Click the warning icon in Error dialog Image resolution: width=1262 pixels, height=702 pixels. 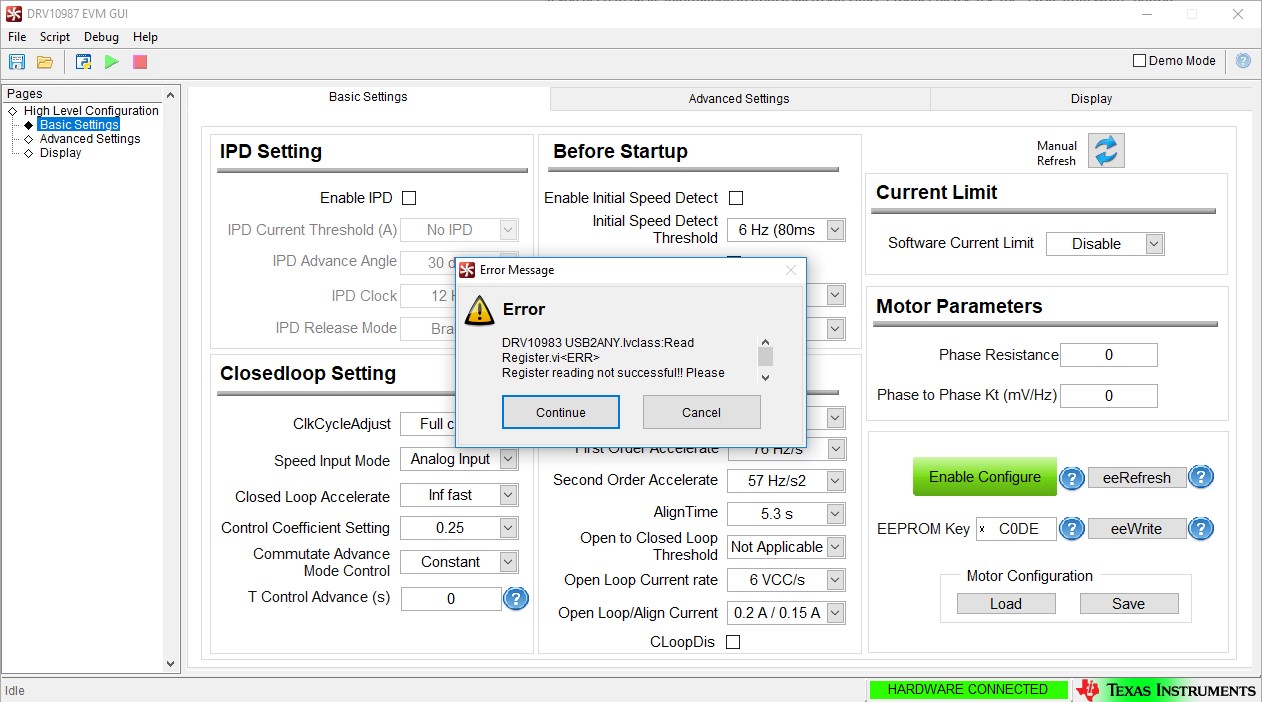[480, 309]
